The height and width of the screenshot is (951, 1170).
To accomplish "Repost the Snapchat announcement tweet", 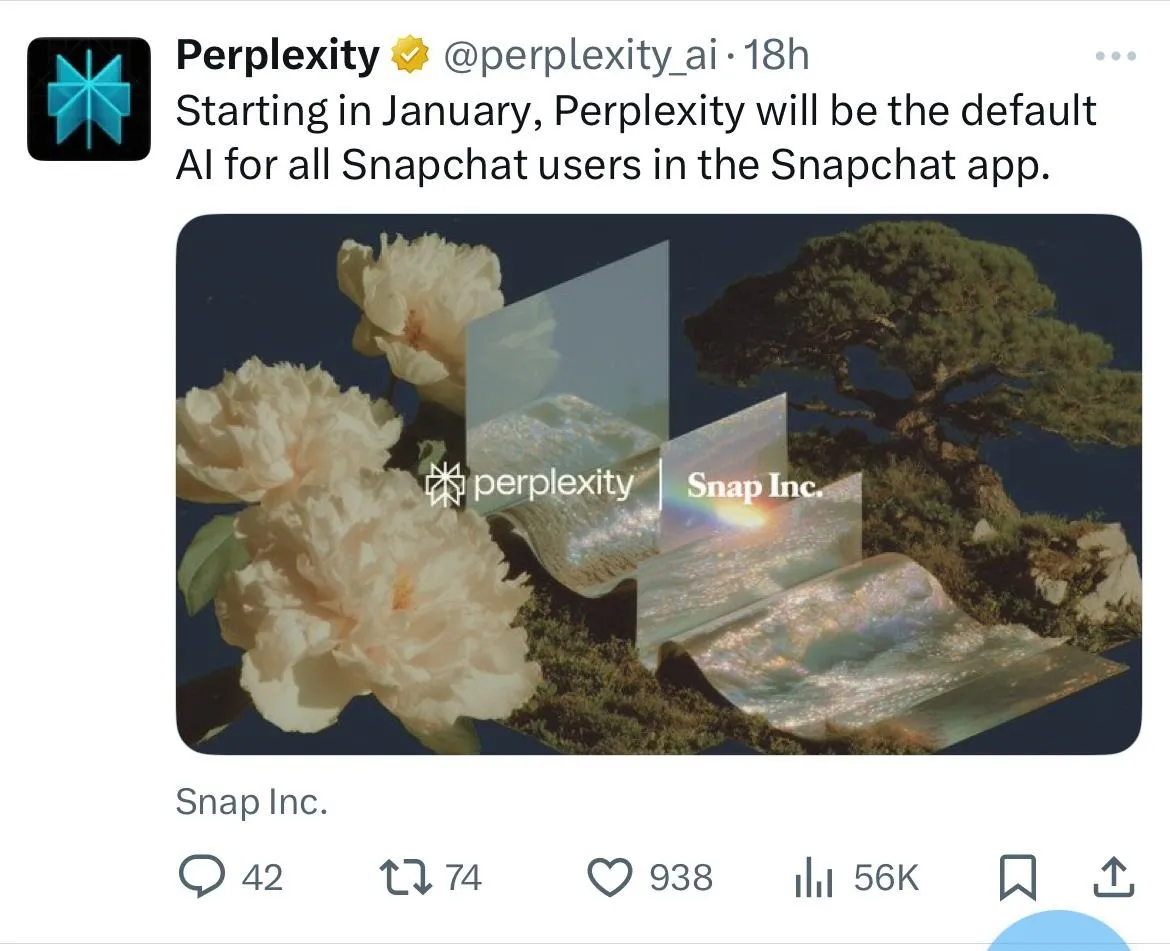I will coord(404,877).
